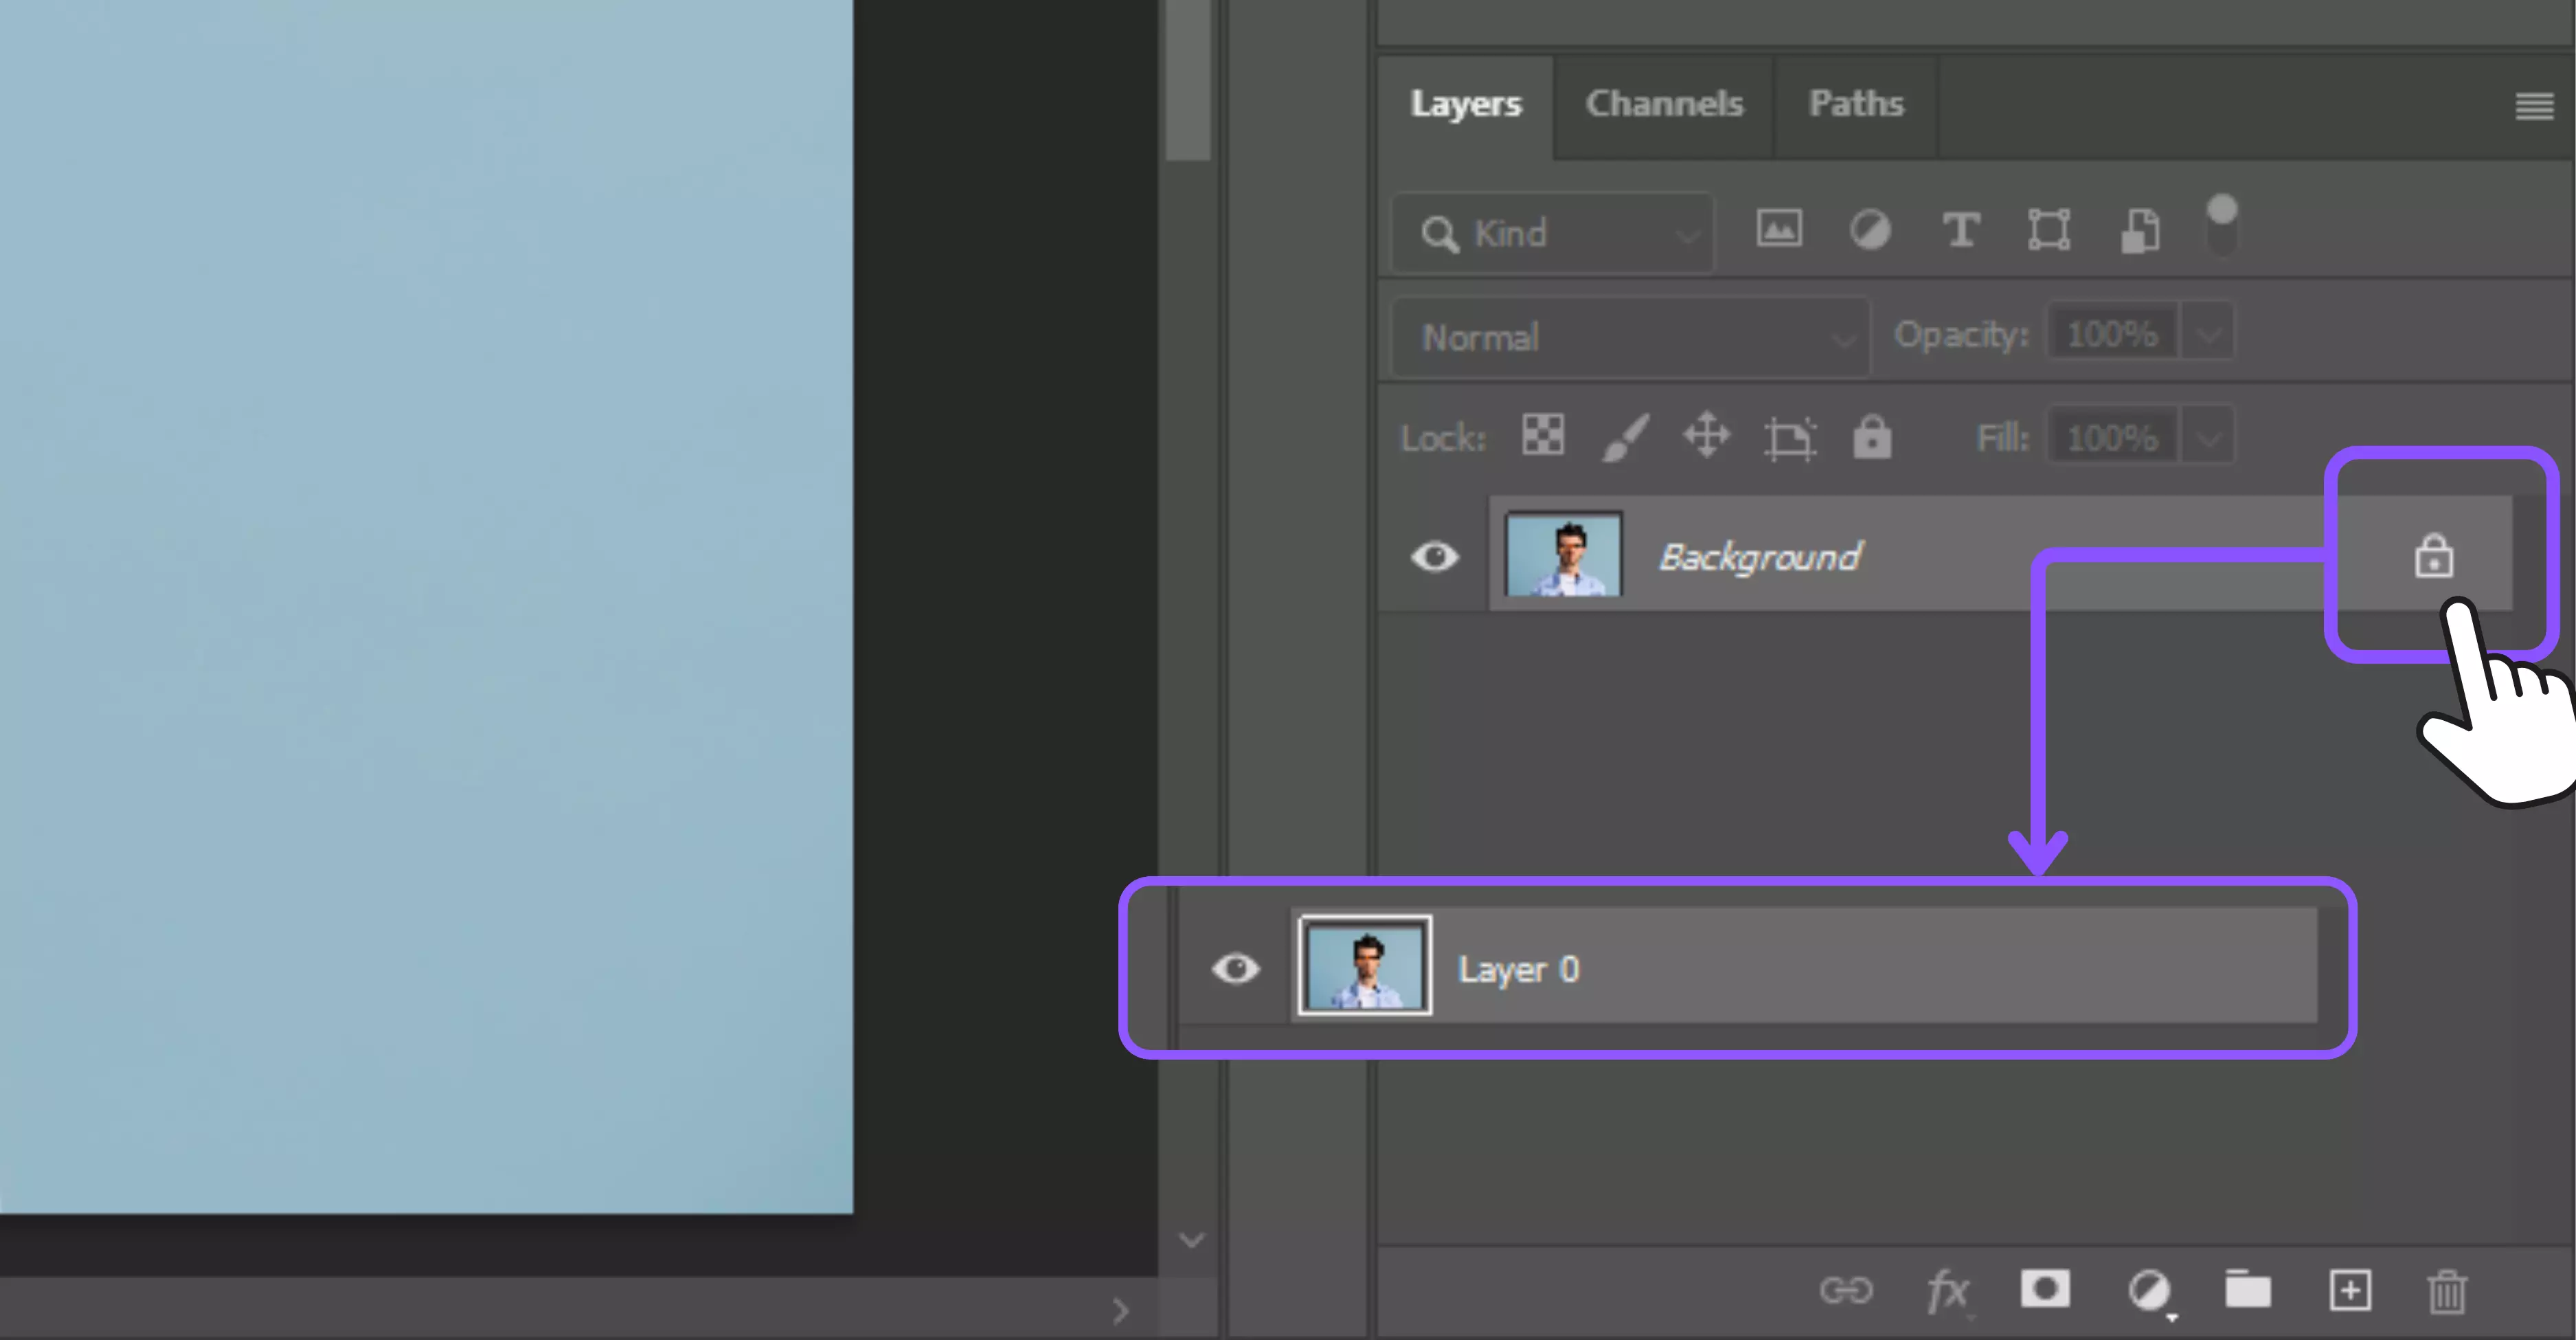The image size is (2576, 1340).
Task: Unlock the Background layer via lock icon
Action: 2433,556
